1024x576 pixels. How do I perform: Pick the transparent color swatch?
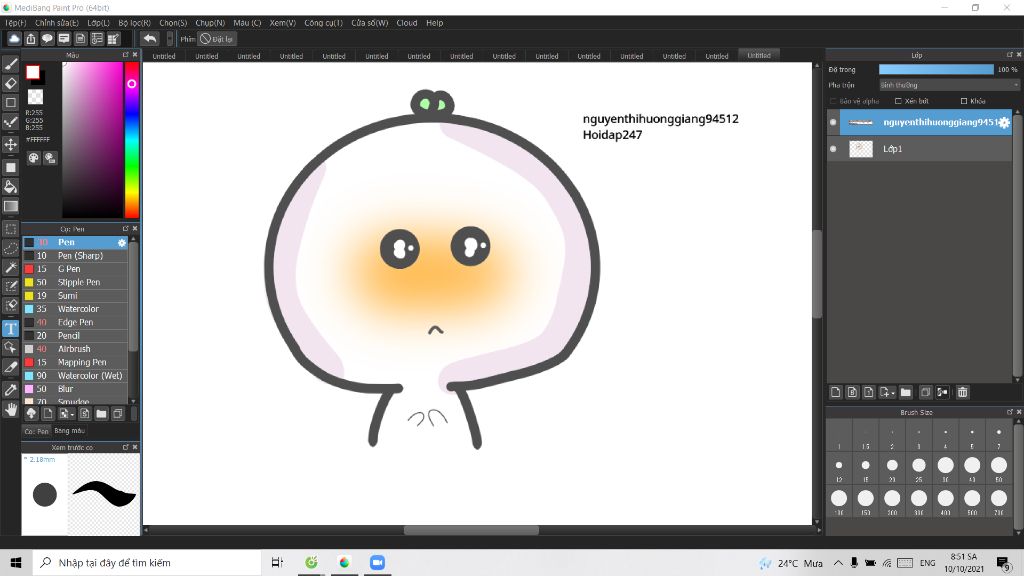(x=35, y=97)
